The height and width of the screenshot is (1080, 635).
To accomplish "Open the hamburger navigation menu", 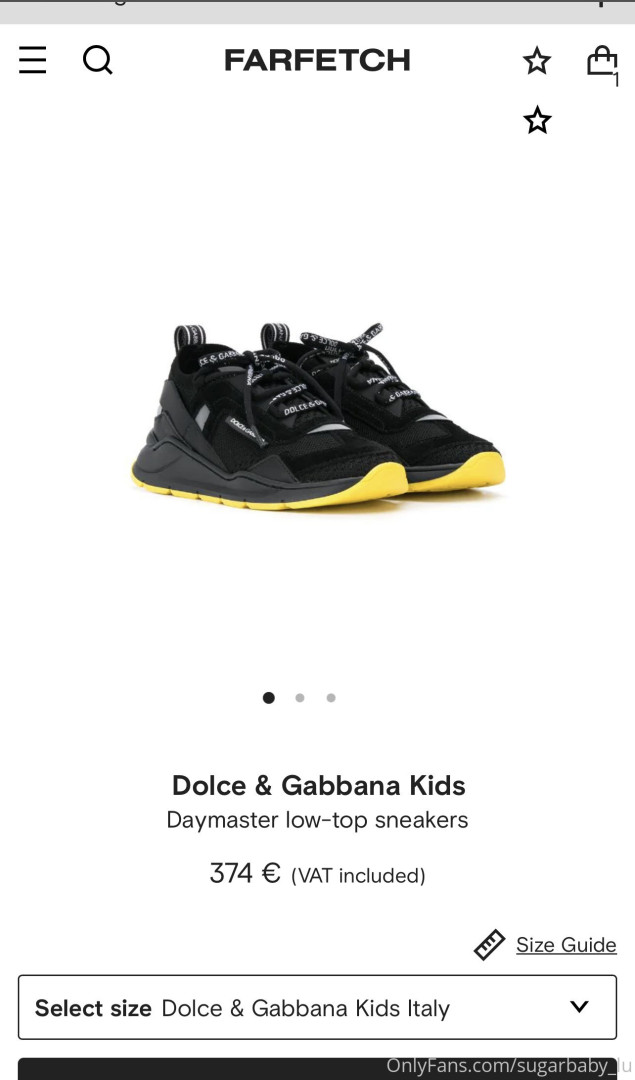I will click(x=32, y=60).
